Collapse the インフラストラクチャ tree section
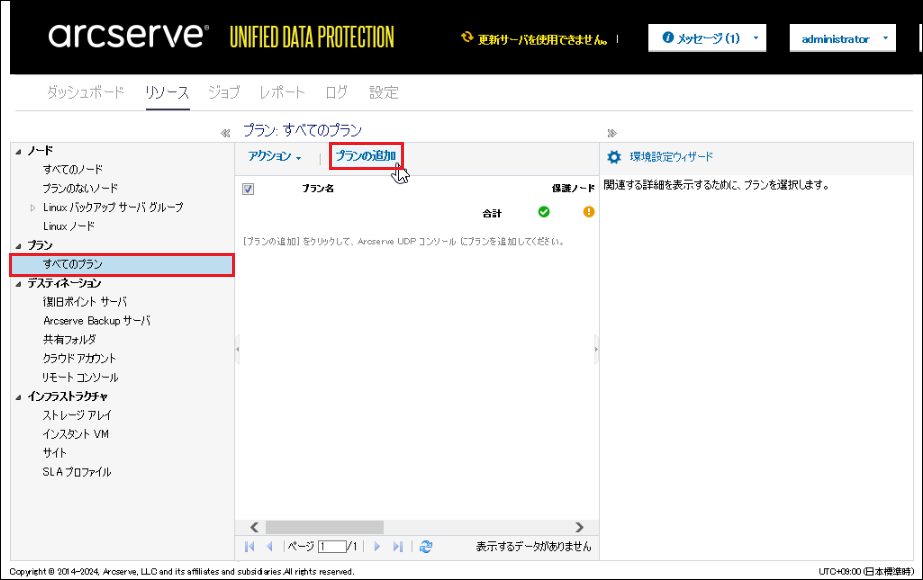 coord(19,397)
